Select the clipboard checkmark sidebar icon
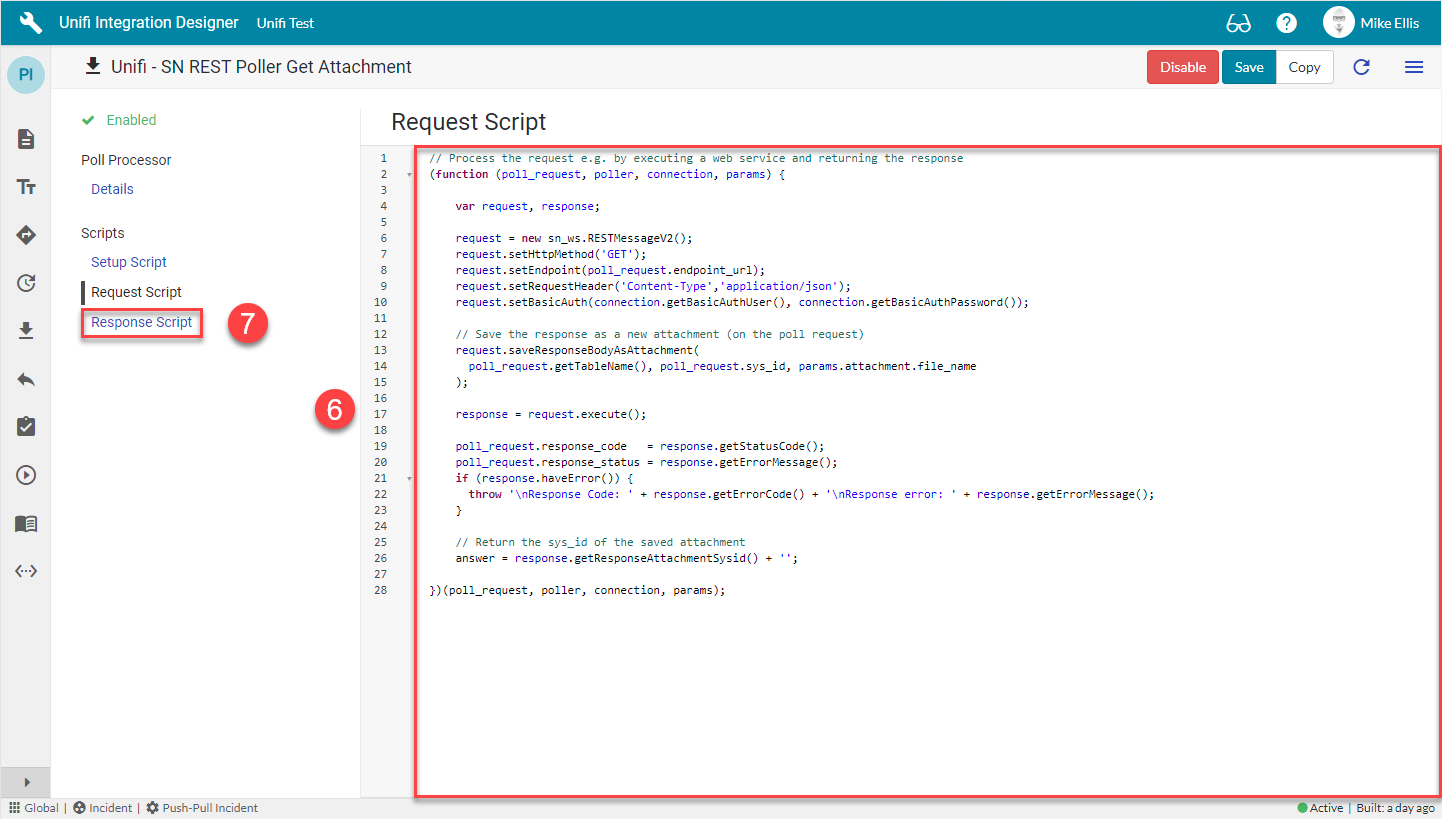 tap(25, 426)
